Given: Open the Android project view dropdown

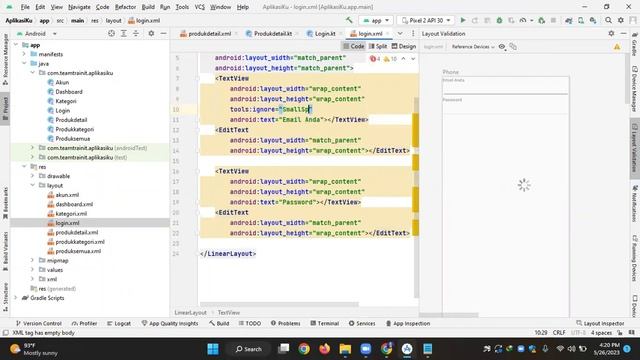Looking at the screenshot, I should pos(37,33).
